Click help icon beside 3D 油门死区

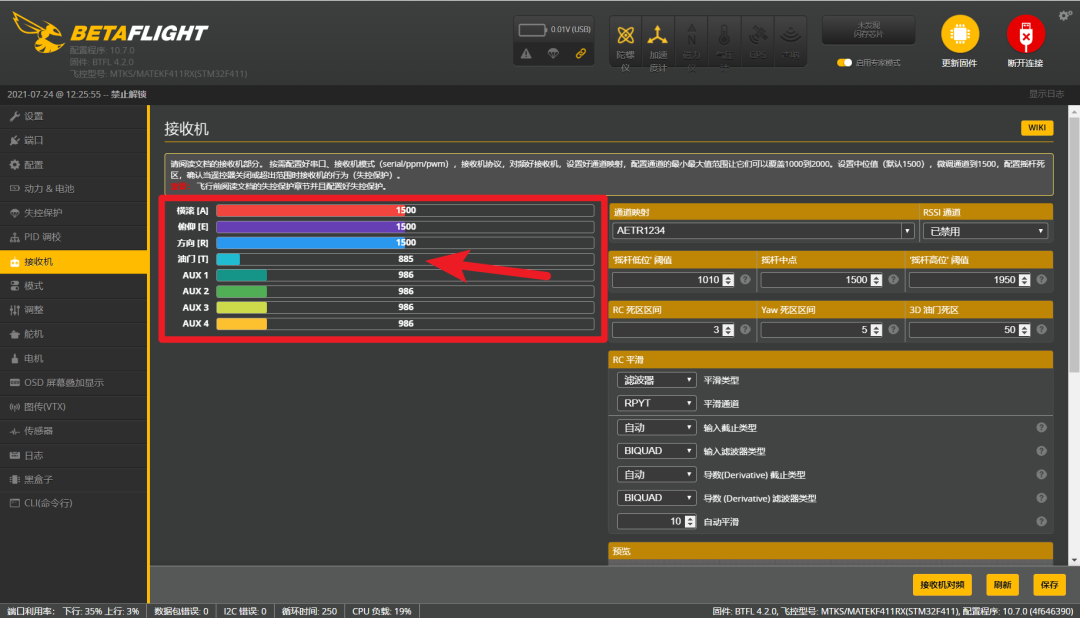point(1041,330)
